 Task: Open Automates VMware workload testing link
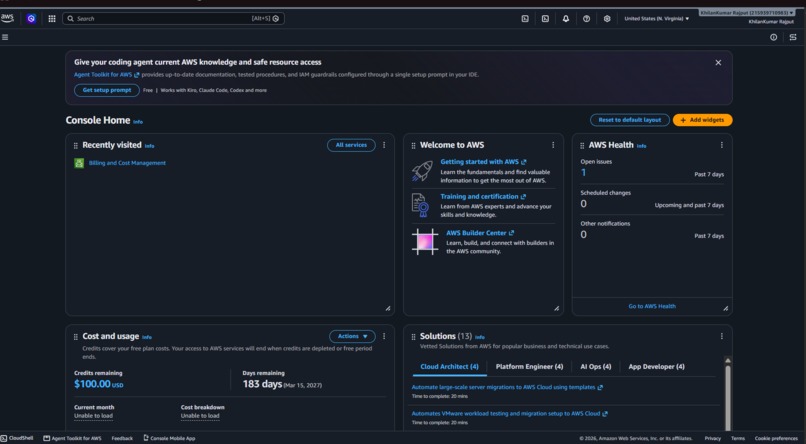[x=509, y=414]
